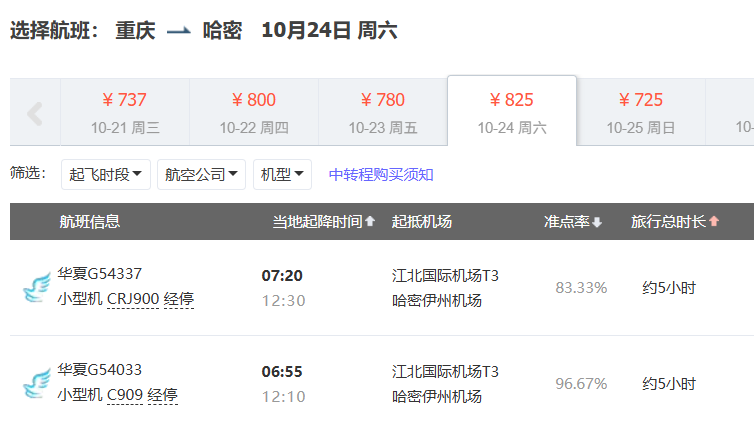Open the 起飞时段 filter dropdown
This screenshot has width=754, height=427.
click(x=106, y=174)
